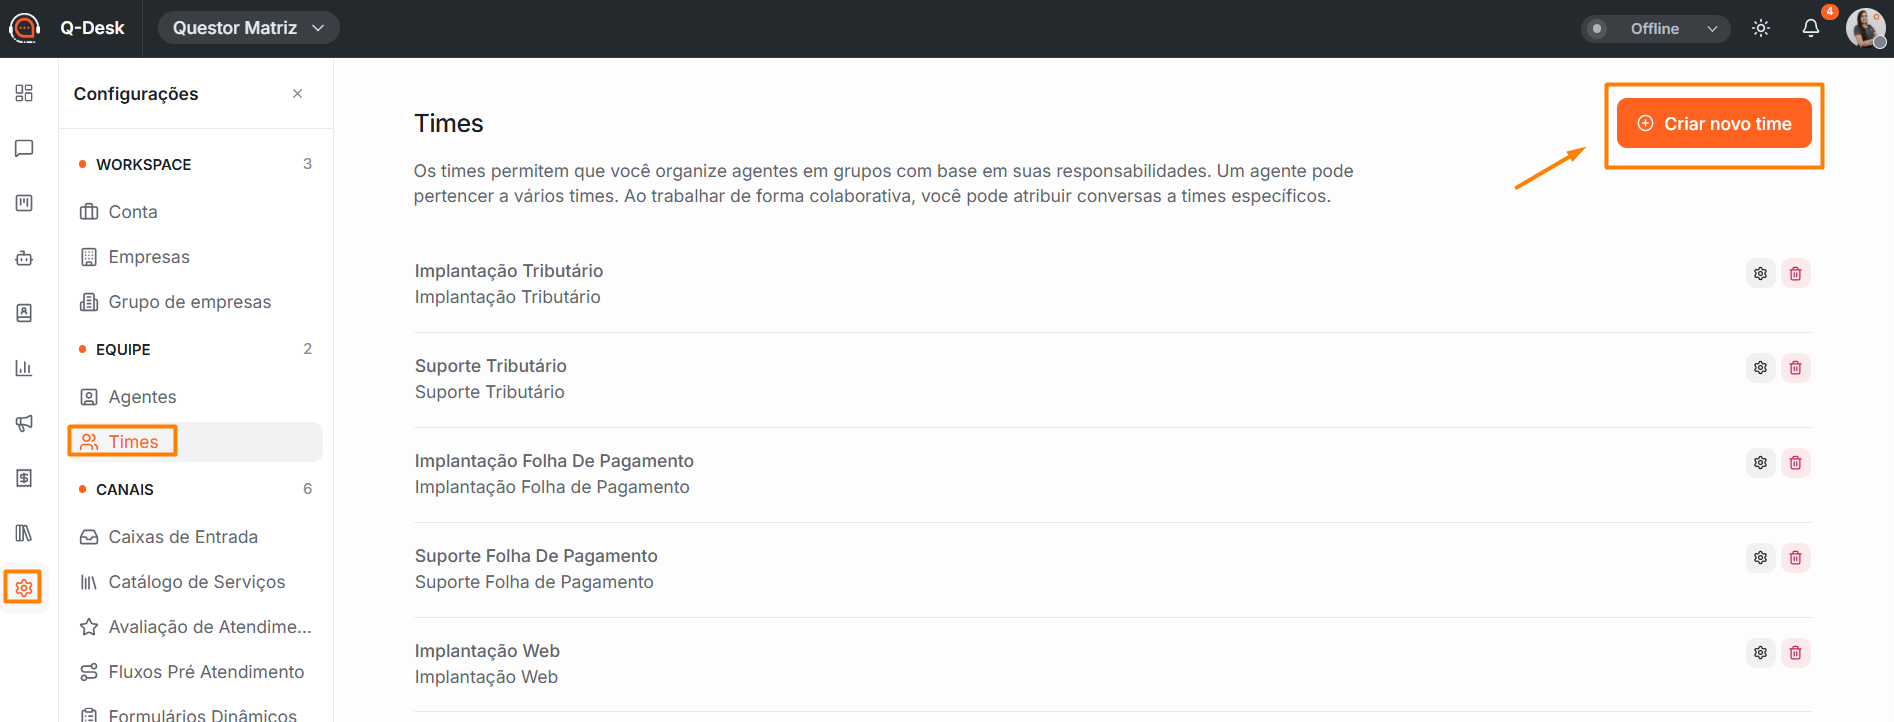Open settings for Implantação Tributário team
This screenshot has height=722, width=1894.
coord(1760,273)
